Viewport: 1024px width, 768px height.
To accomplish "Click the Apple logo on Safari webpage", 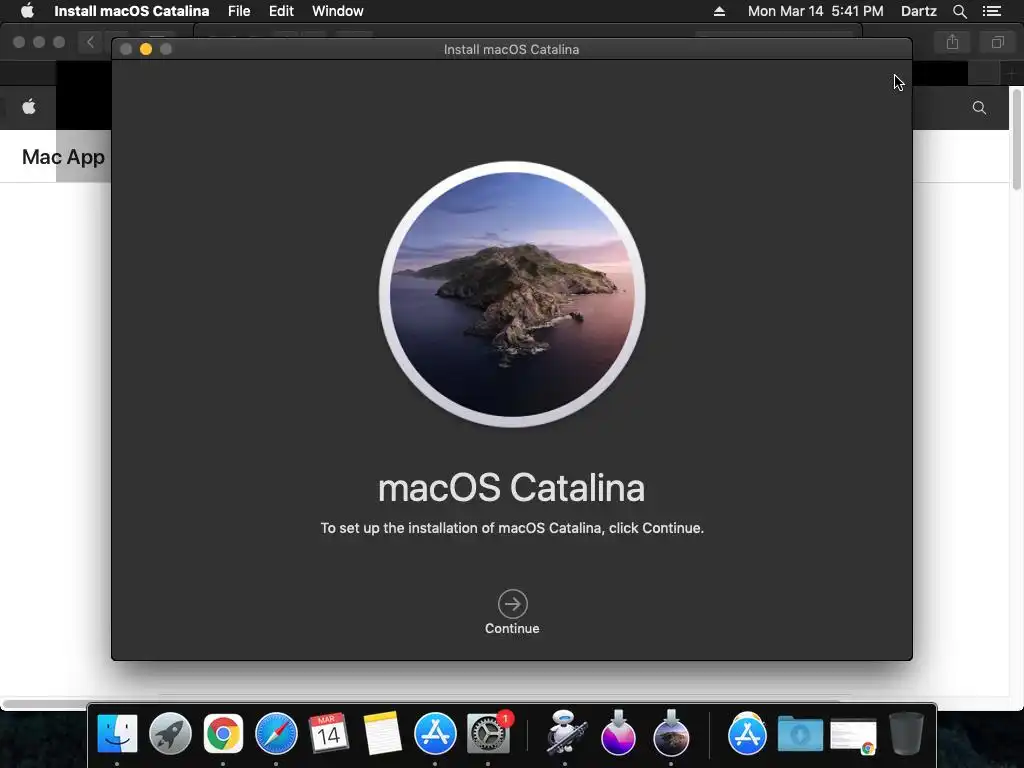I will coord(29,106).
